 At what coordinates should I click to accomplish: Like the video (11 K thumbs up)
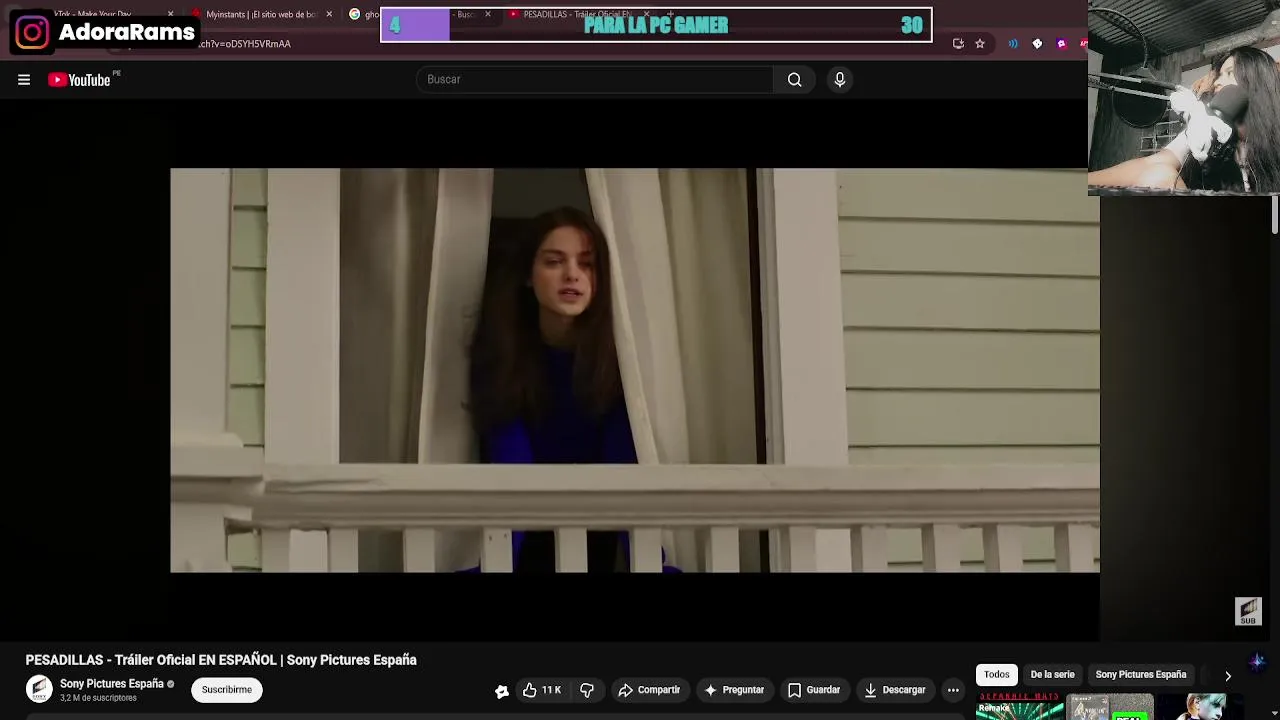542,690
